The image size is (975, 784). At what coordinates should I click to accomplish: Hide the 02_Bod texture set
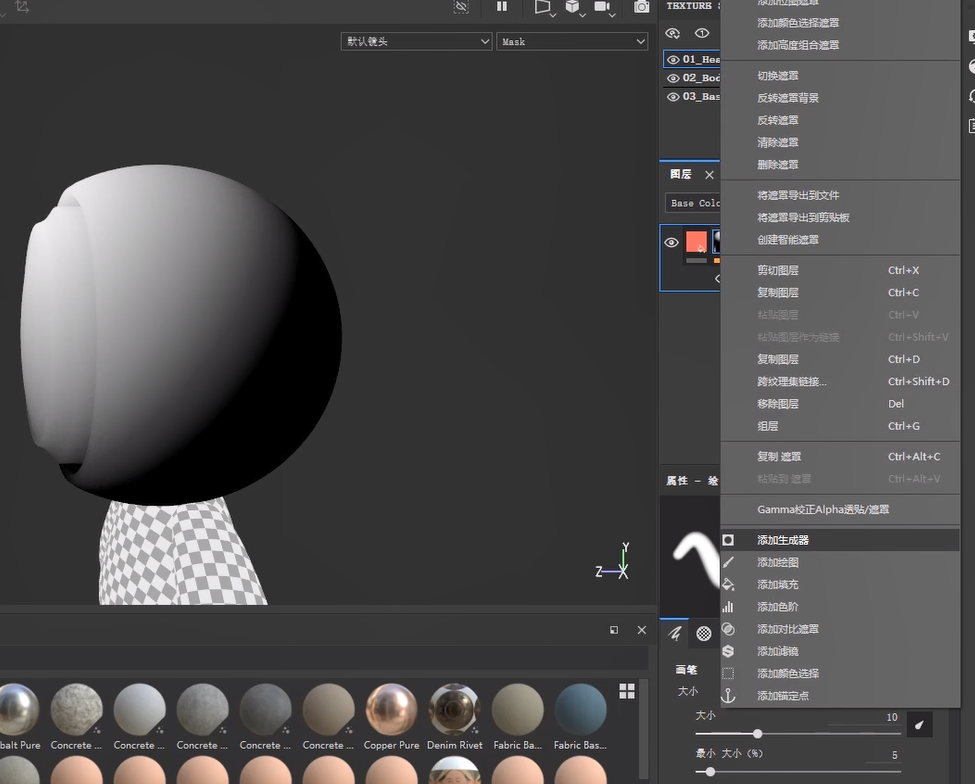(673, 78)
